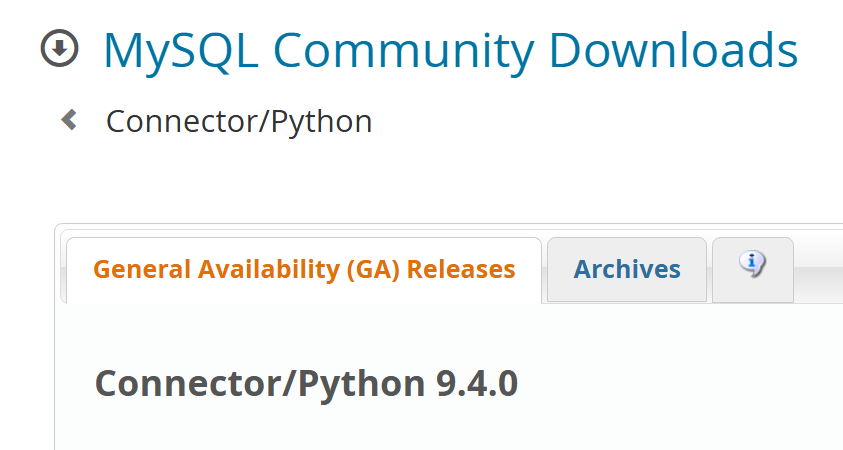Click the Connector/Python 9.4.0 heading
This screenshot has width=843, height=450.
[x=306, y=384]
